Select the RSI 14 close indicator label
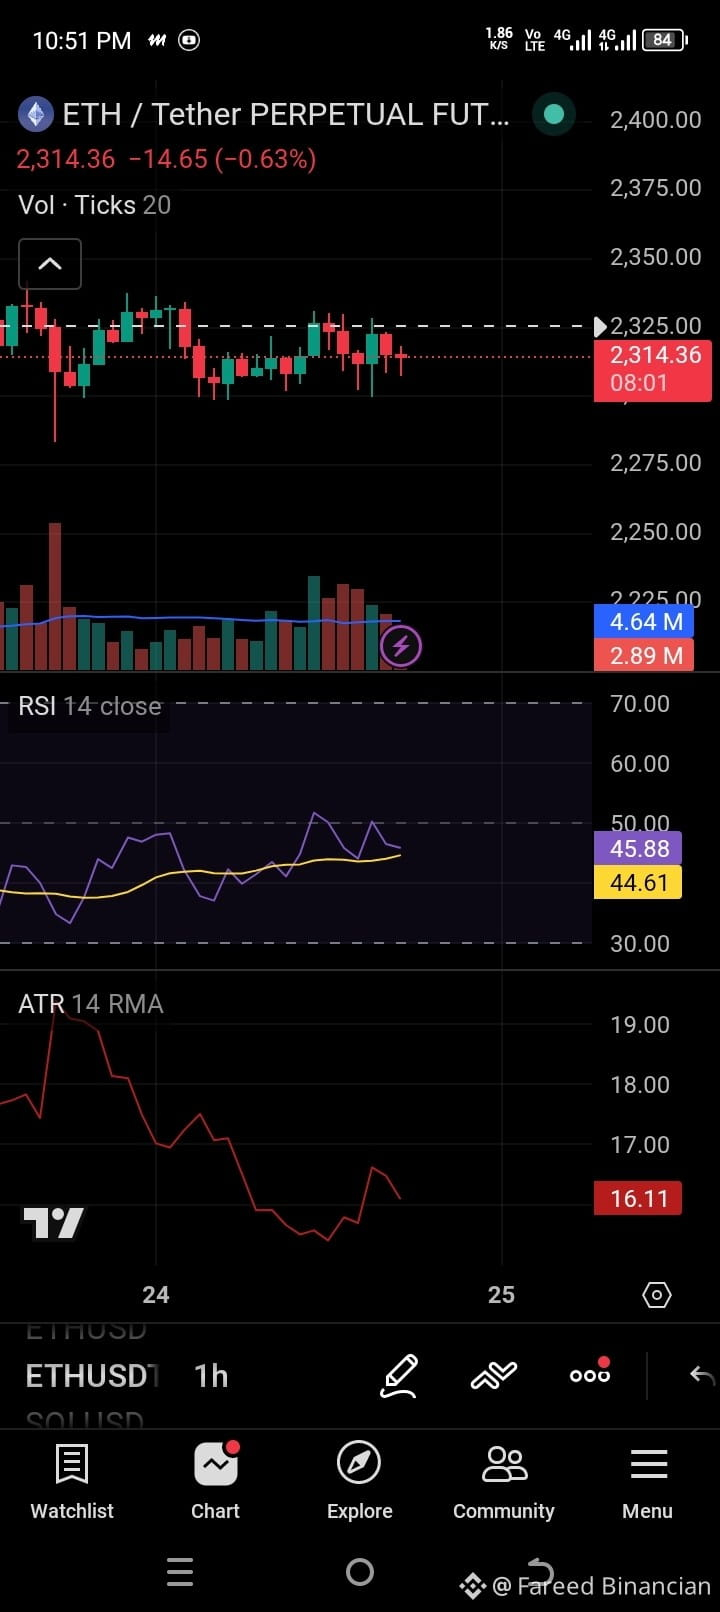Screen dimensions: 720x1612 [90, 706]
